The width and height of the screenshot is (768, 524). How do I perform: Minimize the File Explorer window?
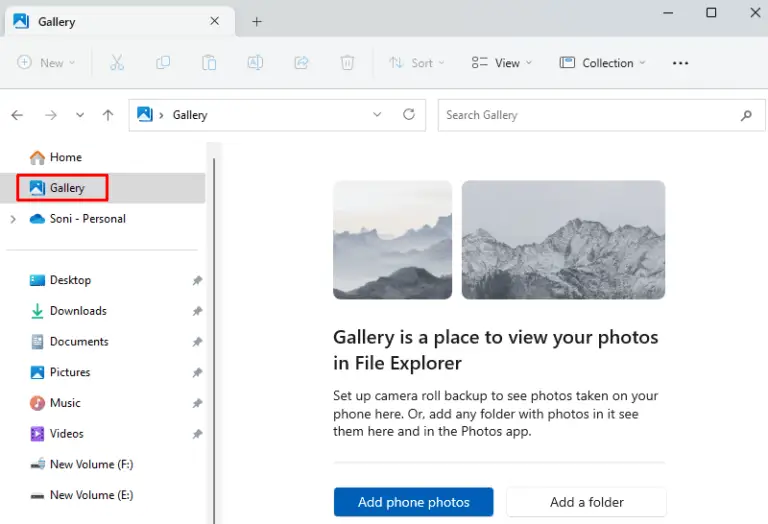668,13
